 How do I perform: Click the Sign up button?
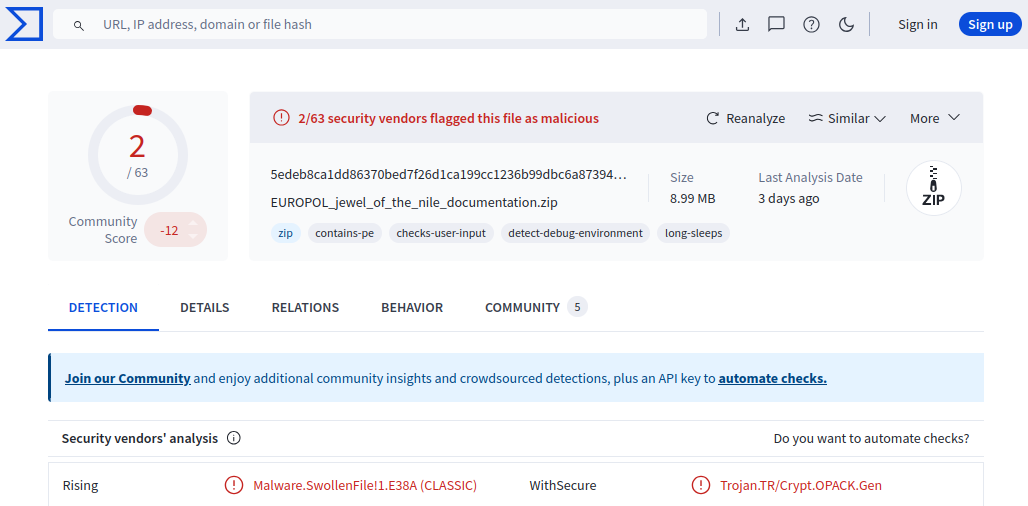click(990, 25)
